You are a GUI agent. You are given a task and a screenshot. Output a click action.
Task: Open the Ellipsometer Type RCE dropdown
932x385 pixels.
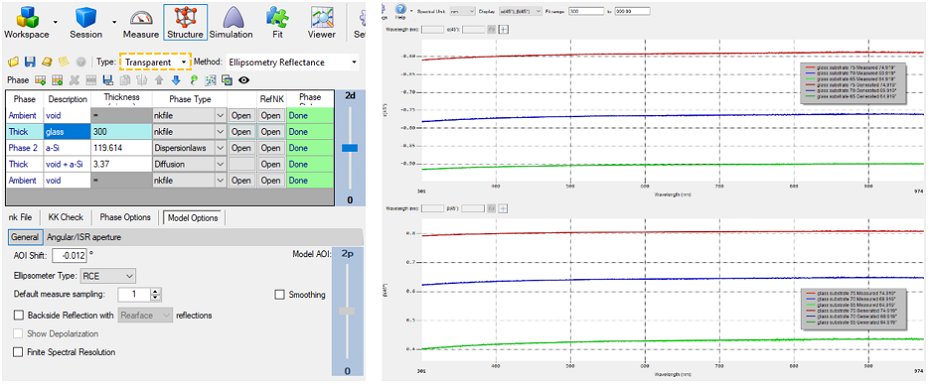[x=108, y=276]
